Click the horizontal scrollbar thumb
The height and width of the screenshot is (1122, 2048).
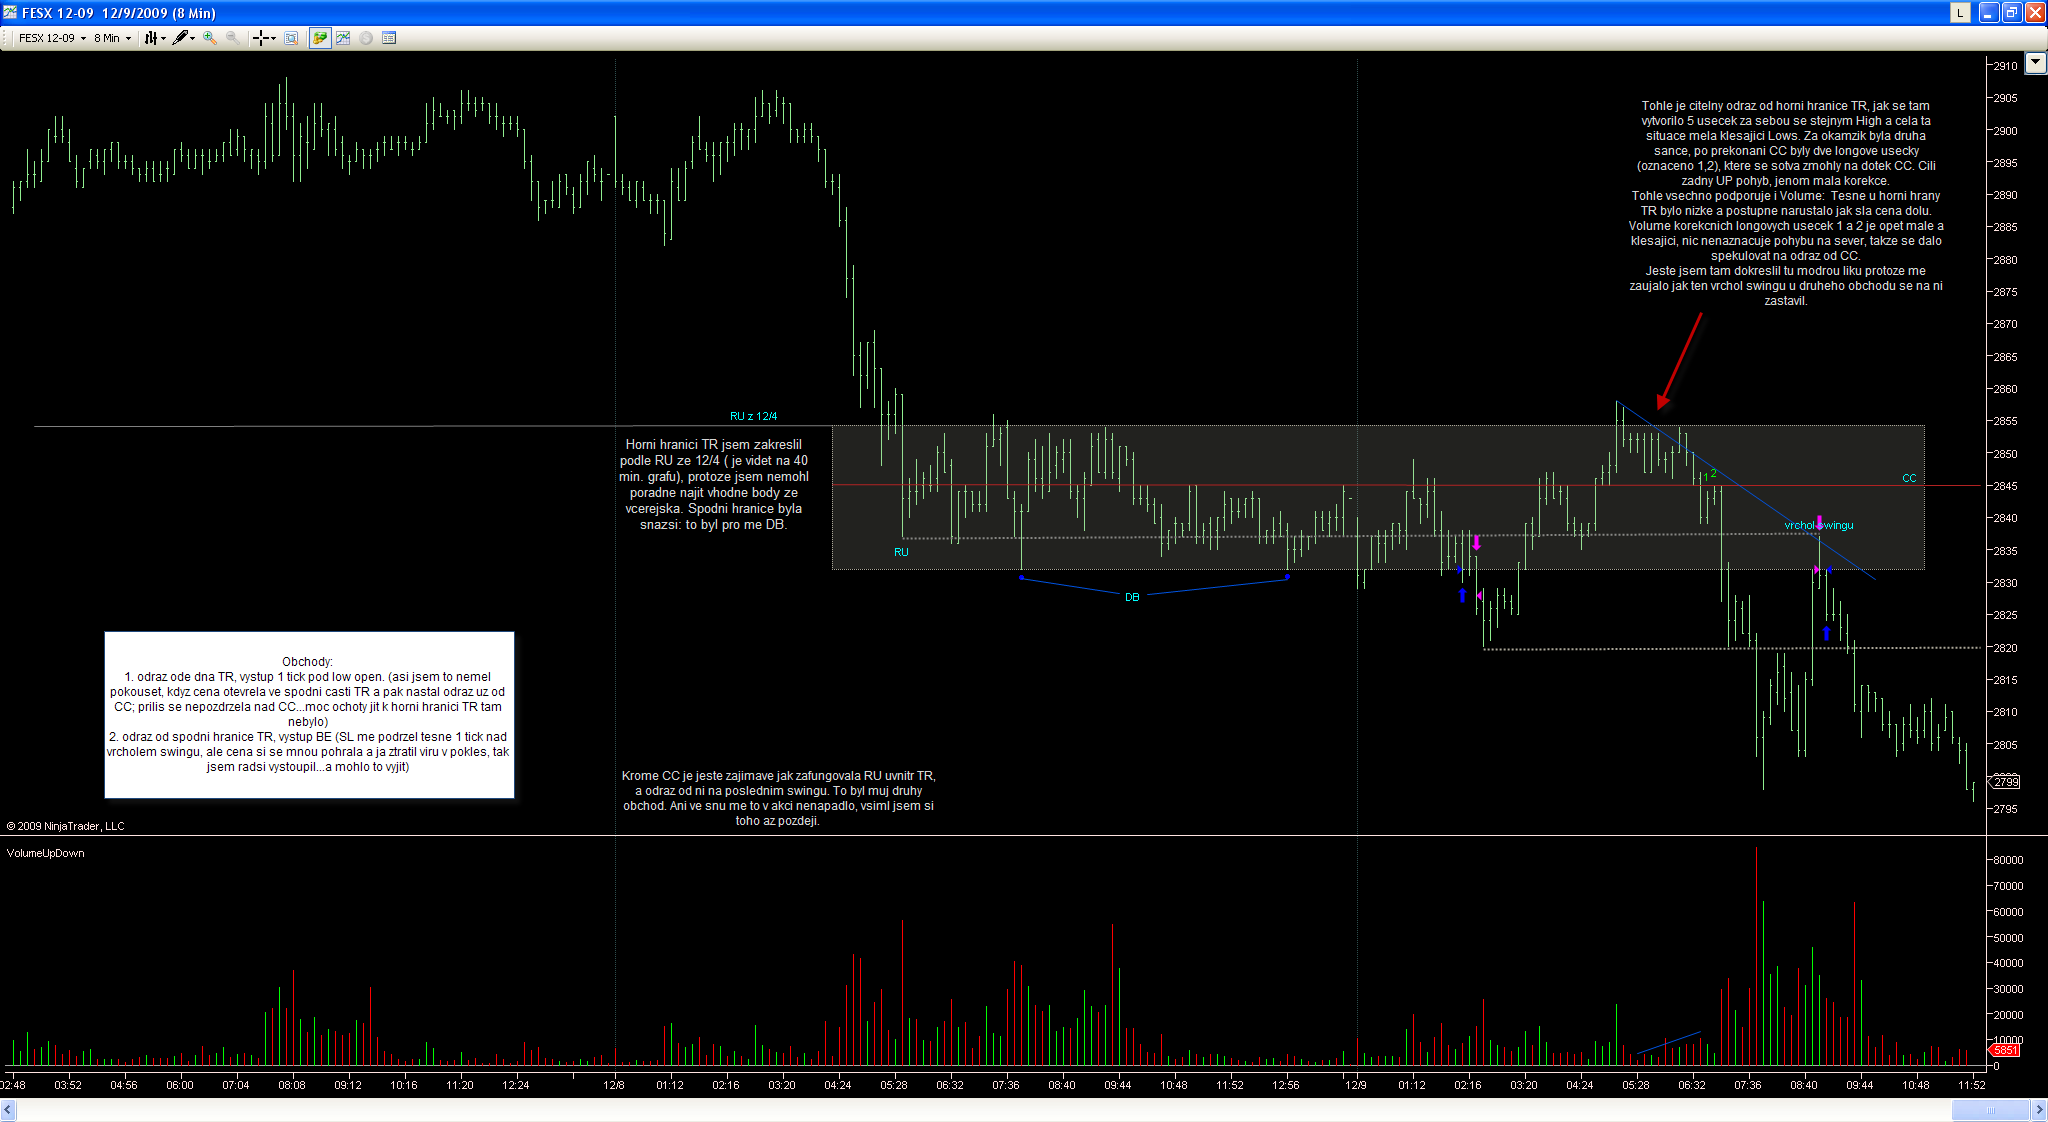point(1990,1110)
